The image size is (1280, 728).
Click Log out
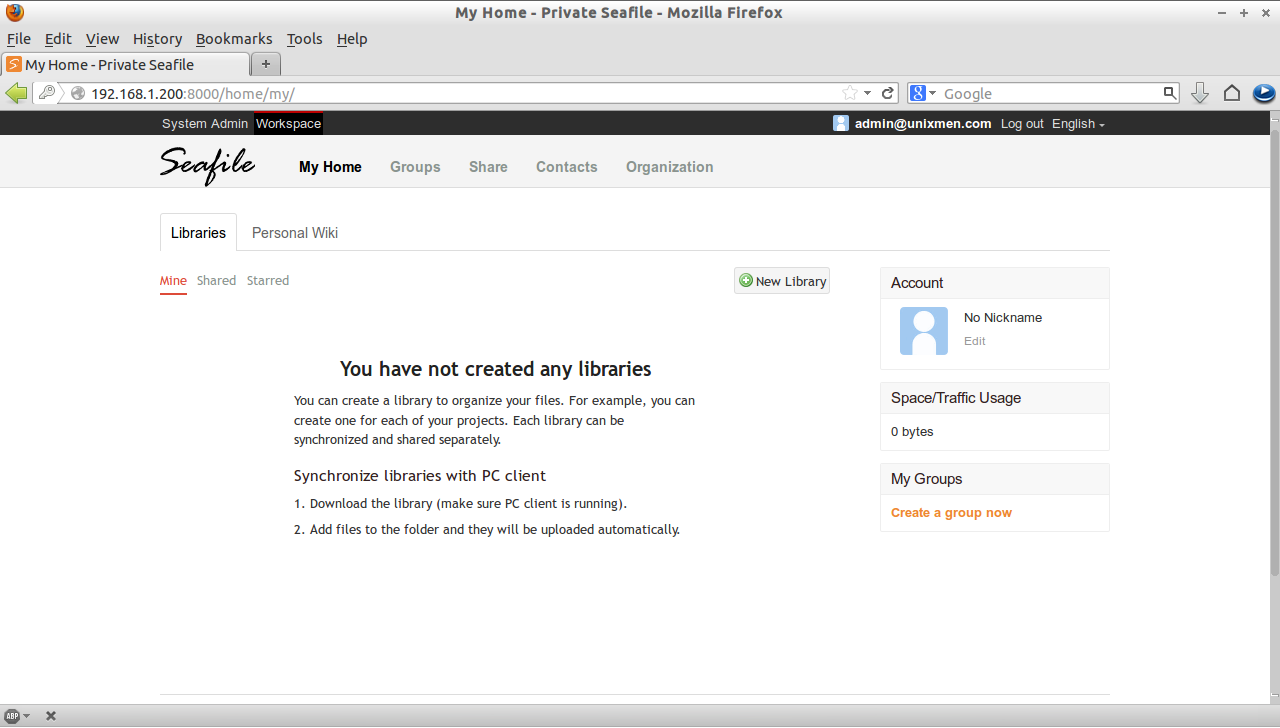pos(1022,124)
